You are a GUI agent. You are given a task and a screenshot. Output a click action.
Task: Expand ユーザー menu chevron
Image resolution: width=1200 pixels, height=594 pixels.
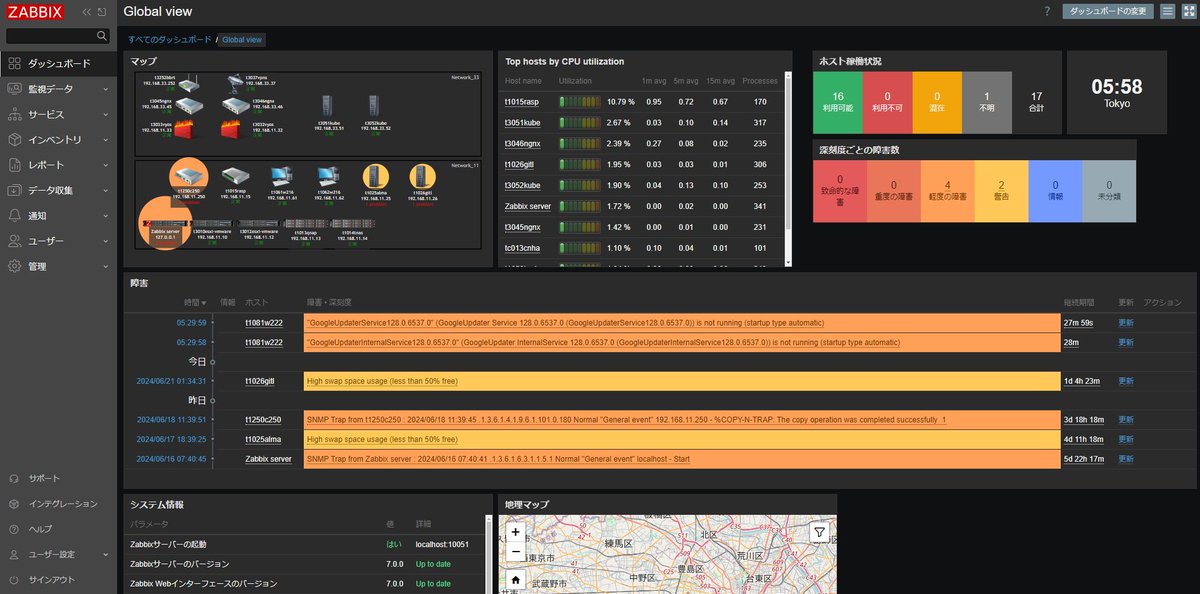click(x=106, y=241)
